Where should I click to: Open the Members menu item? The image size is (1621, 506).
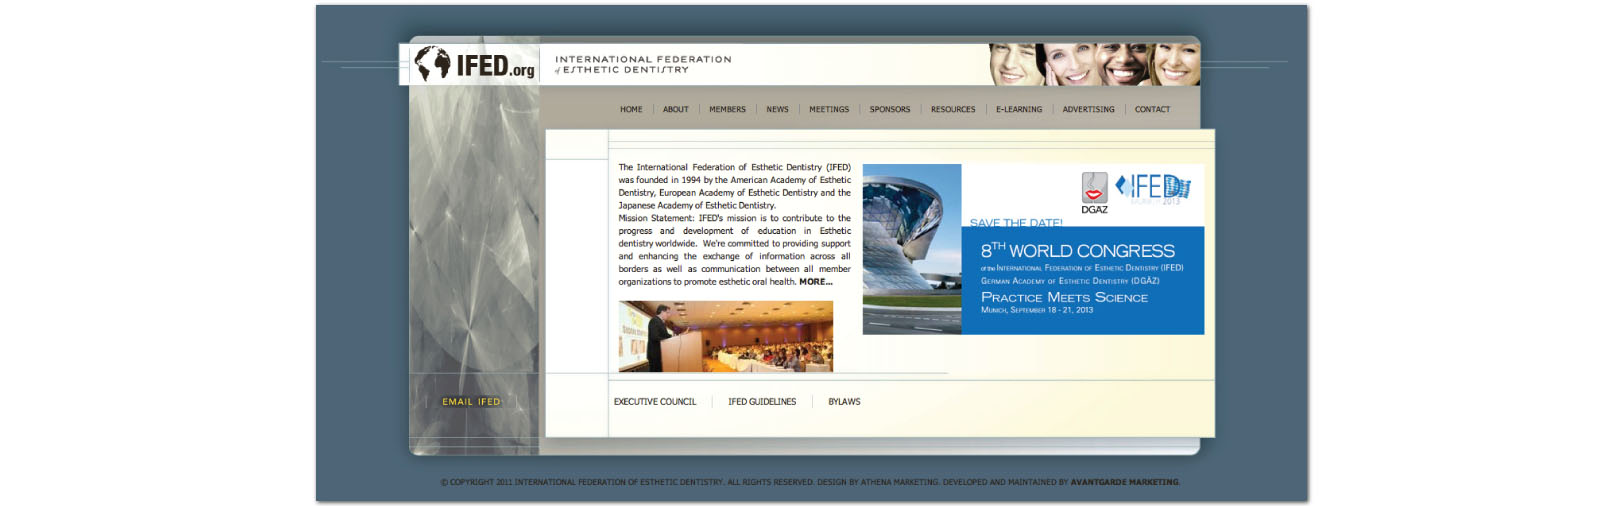[727, 110]
